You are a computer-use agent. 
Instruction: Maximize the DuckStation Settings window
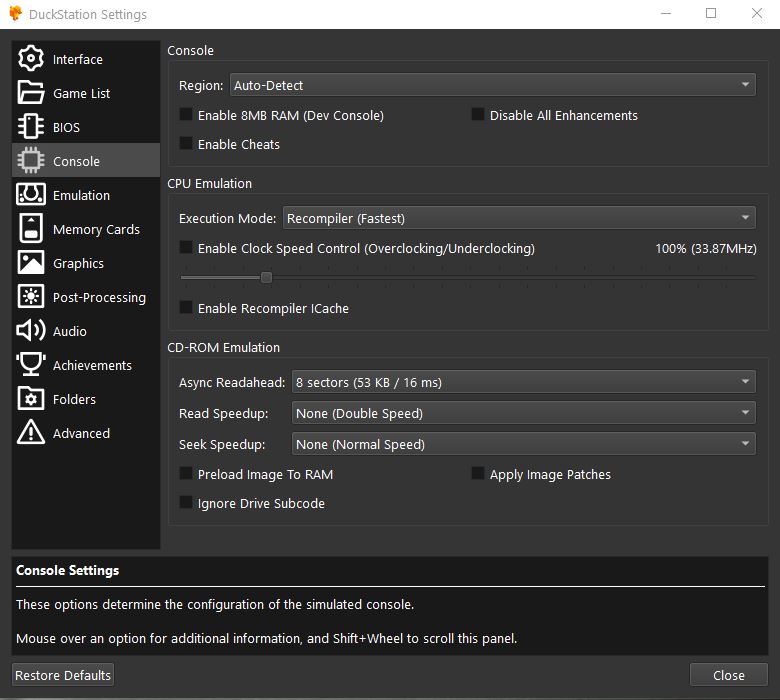click(x=711, y=13)
